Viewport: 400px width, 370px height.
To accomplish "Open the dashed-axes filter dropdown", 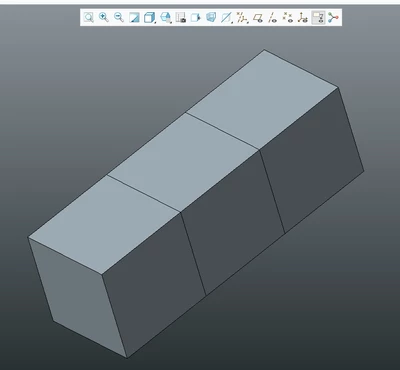I will (242, 17).
